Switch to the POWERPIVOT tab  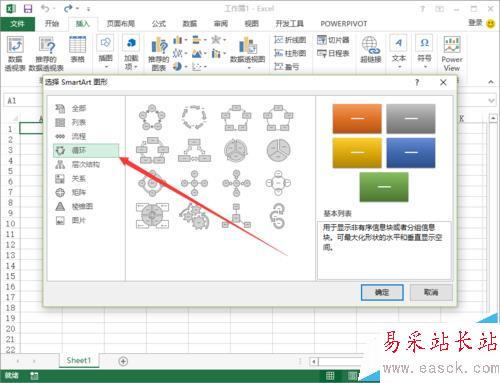pos(344,24)
